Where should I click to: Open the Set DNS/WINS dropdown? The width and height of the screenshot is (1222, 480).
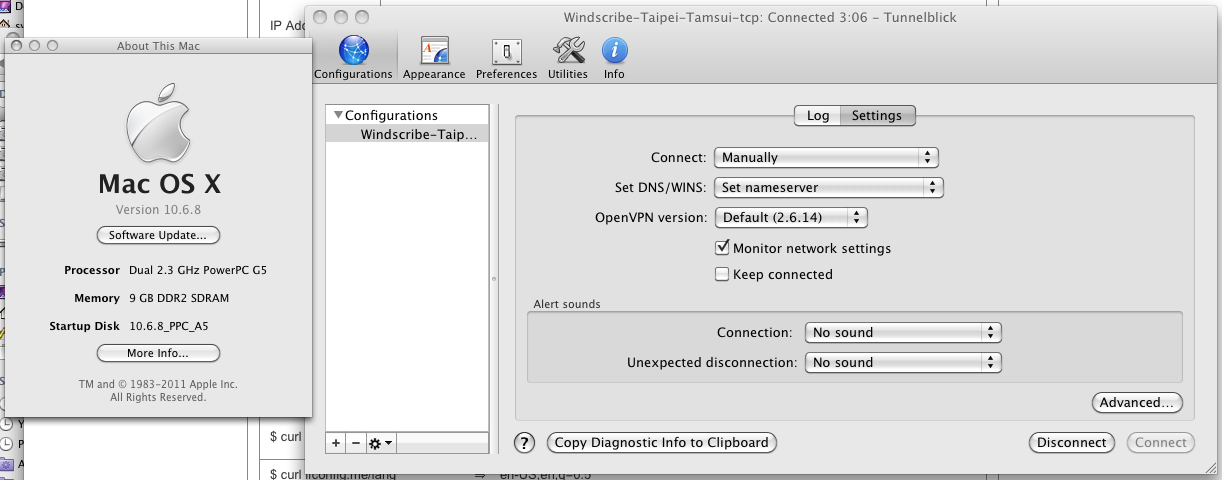[x=829, y=187]
